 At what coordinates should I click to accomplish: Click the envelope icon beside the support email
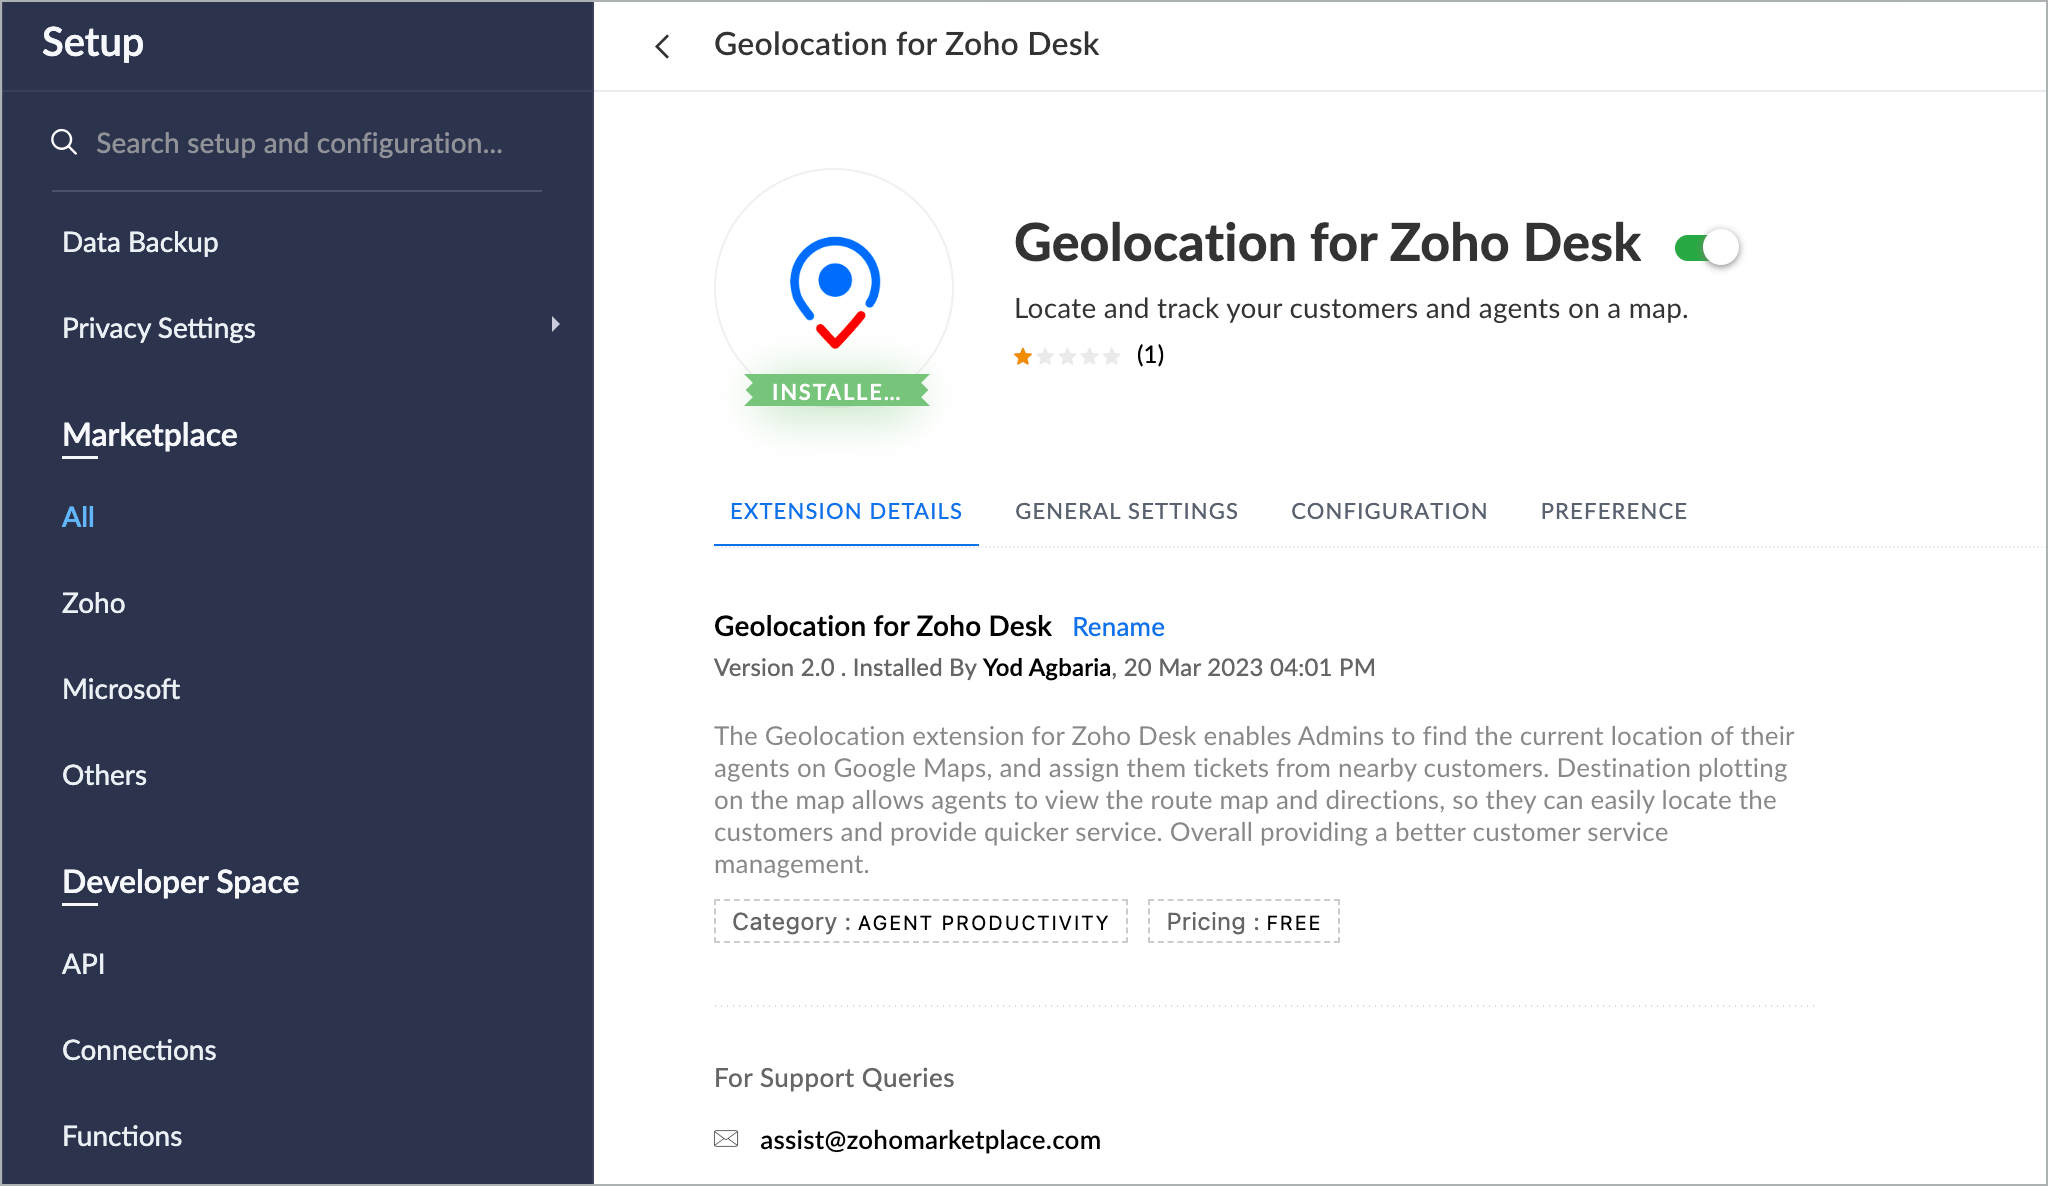726,1139
